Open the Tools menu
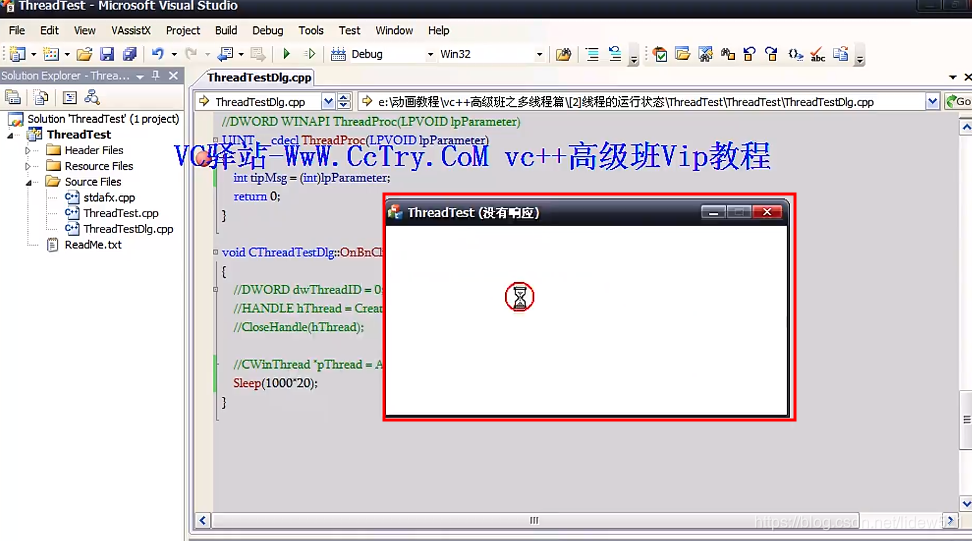Image resolution: width=972 pixels, height=541 pixels. click(x=311, y=30)
